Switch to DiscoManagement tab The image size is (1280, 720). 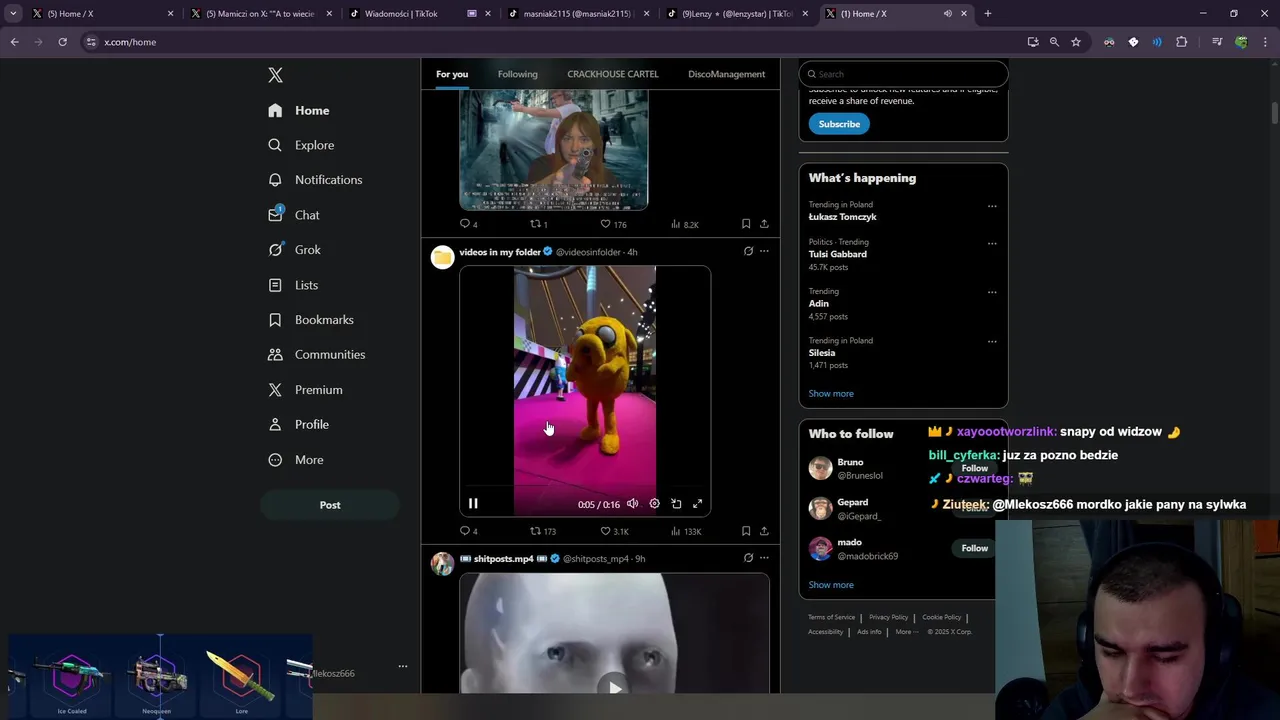point(727,74)
